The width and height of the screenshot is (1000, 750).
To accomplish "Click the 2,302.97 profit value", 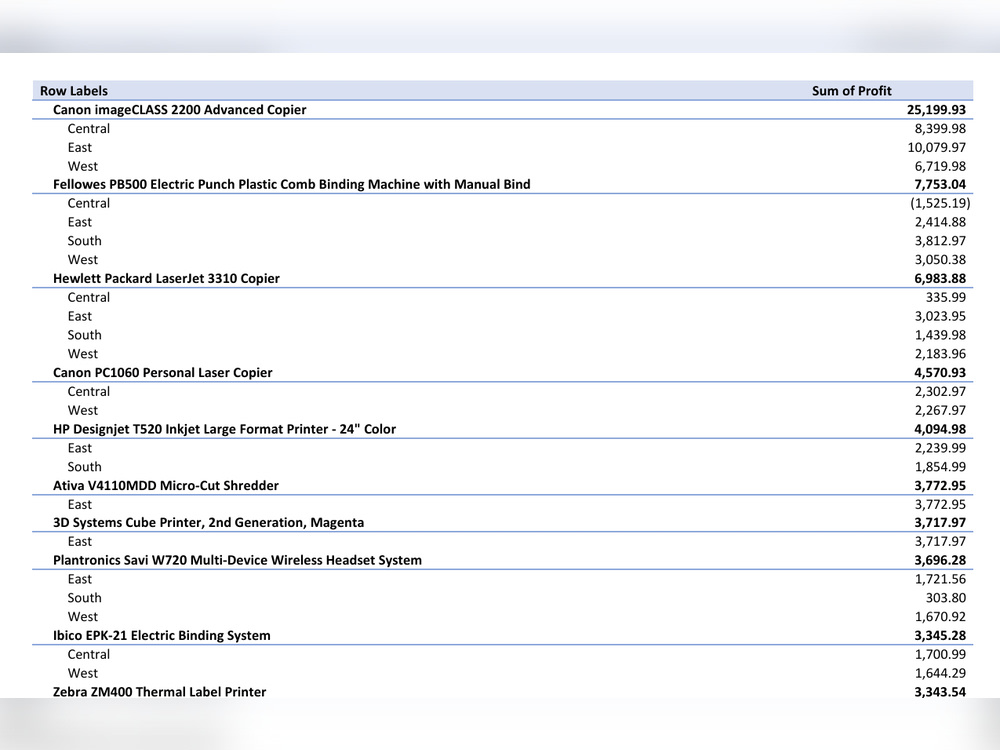I will tap(940, 392).
